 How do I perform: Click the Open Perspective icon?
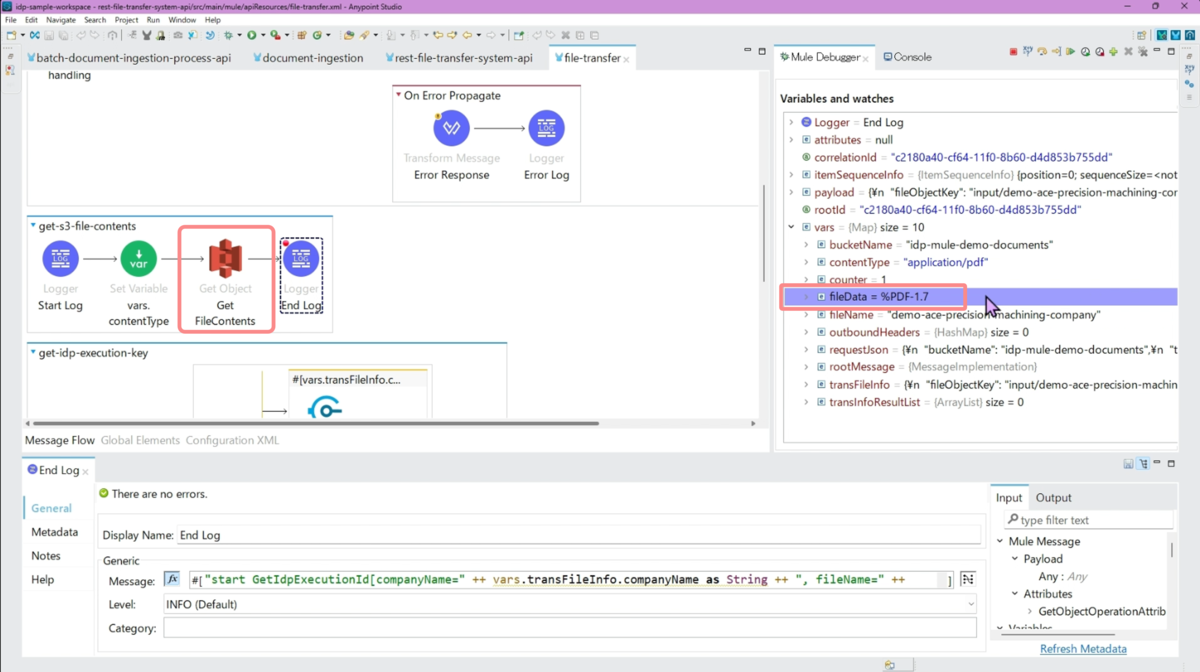[x=1141, y=35]
